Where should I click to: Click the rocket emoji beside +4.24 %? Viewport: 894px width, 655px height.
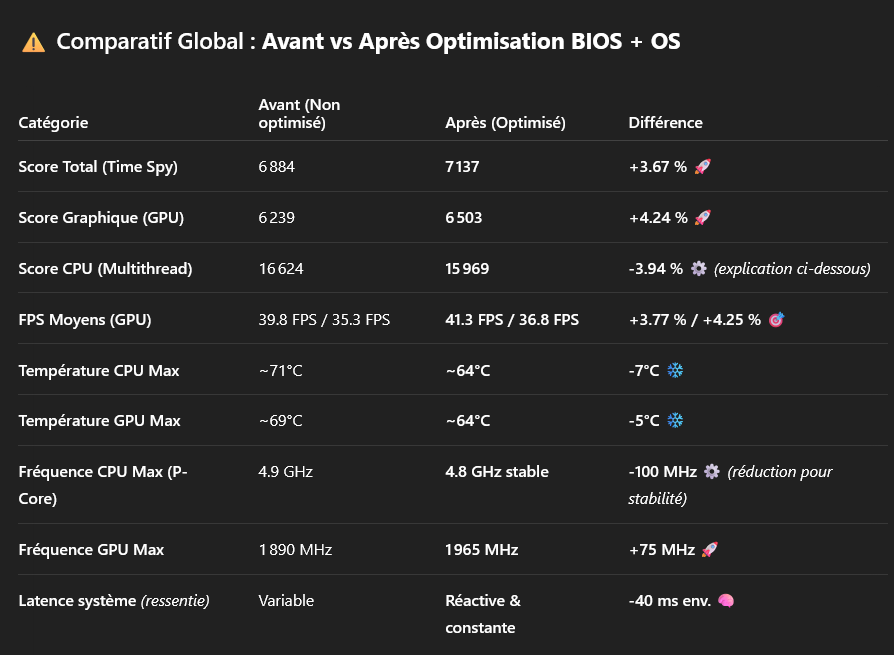[702, 217]
